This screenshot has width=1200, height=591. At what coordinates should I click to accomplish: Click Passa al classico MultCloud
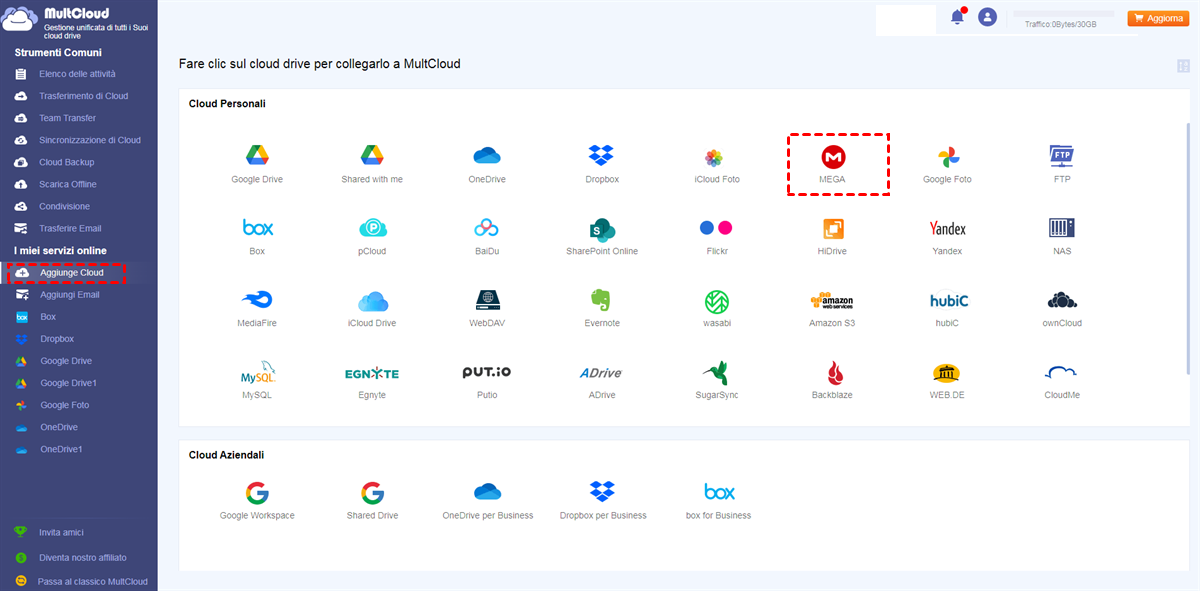(x=93, y=581)
